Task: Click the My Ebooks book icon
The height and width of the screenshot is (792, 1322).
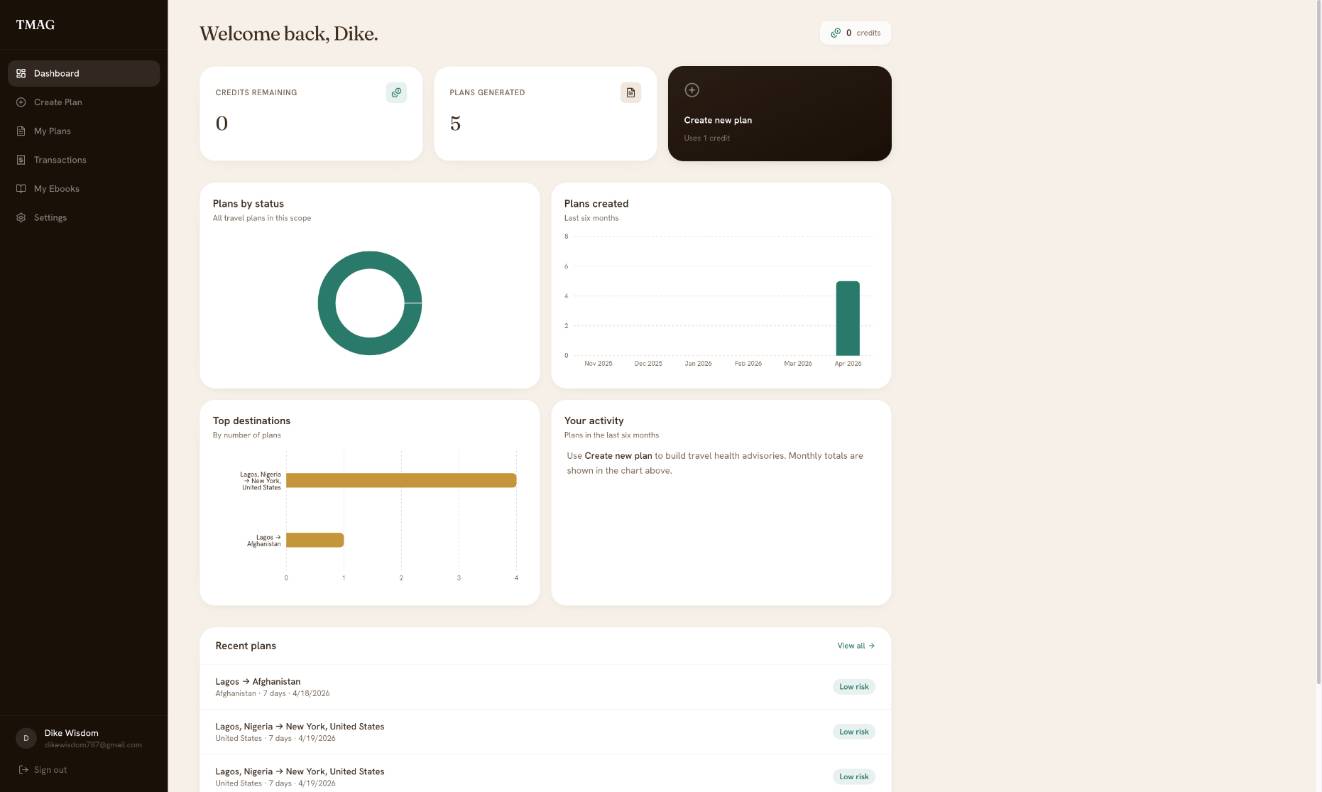Action: [x=21, y=189]
